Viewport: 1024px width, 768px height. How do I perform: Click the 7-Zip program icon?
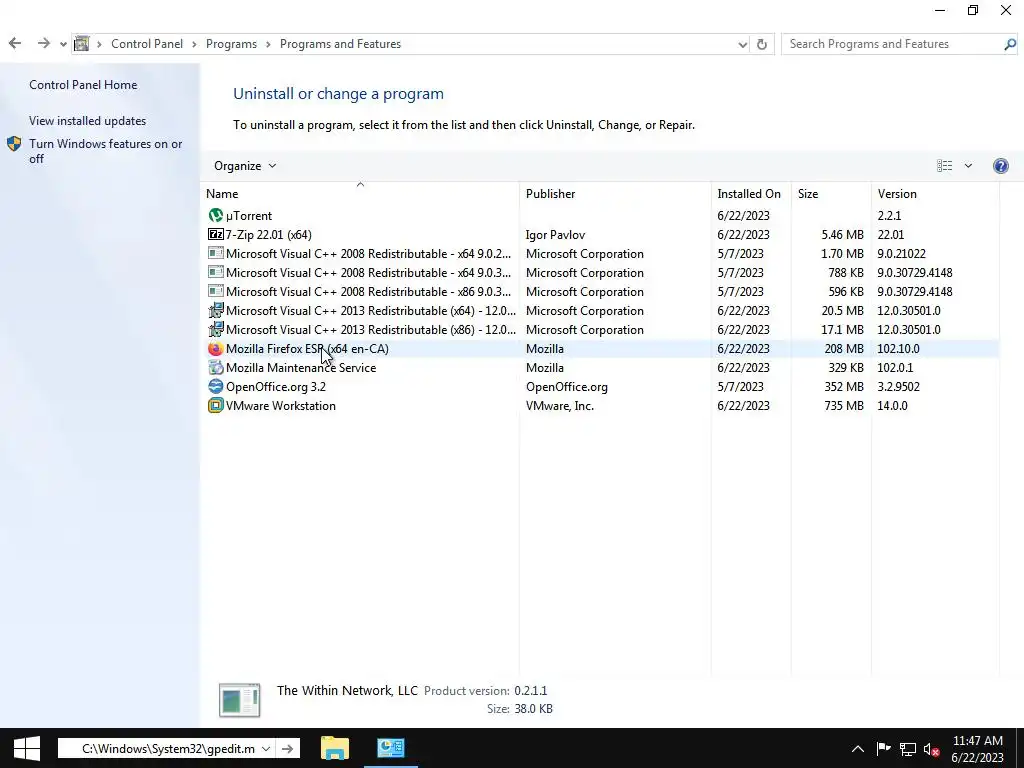[x=216, y=234]
